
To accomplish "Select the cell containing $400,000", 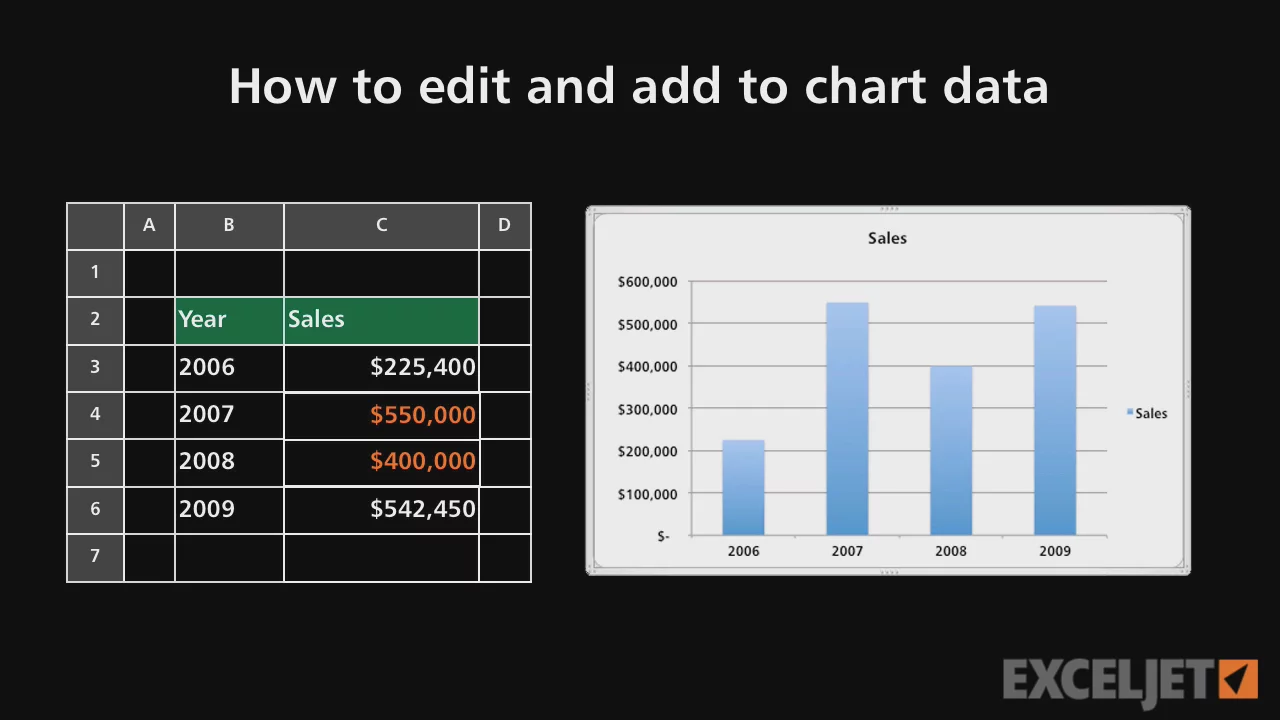I will point(381,462).
